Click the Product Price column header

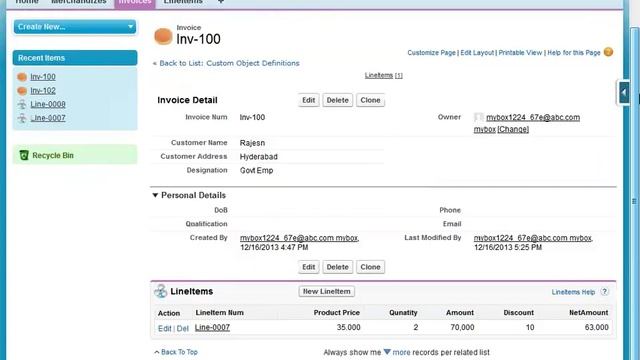pyautogui.click(x=337, y=313)
